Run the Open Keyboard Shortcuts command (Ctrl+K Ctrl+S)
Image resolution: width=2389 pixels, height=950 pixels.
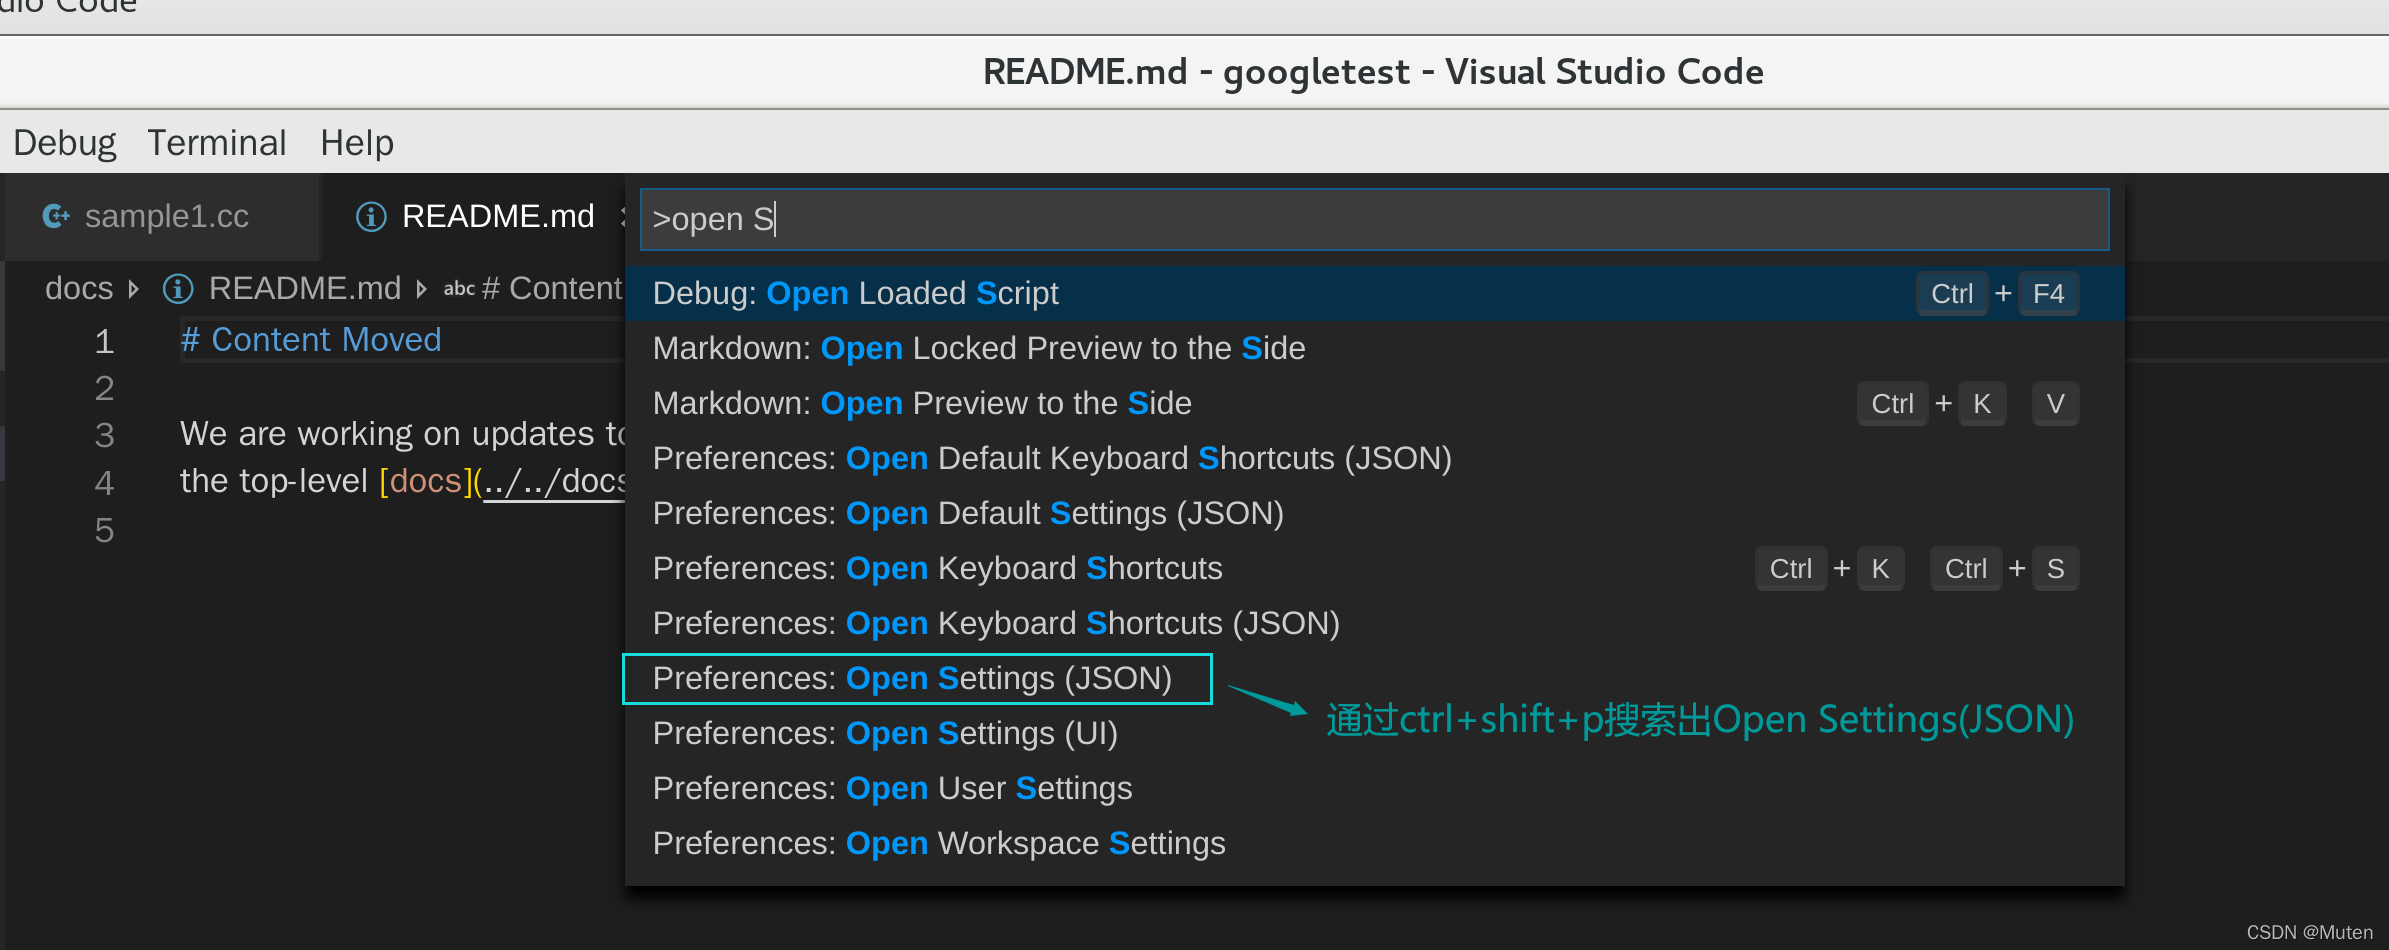click(1374, 568)
